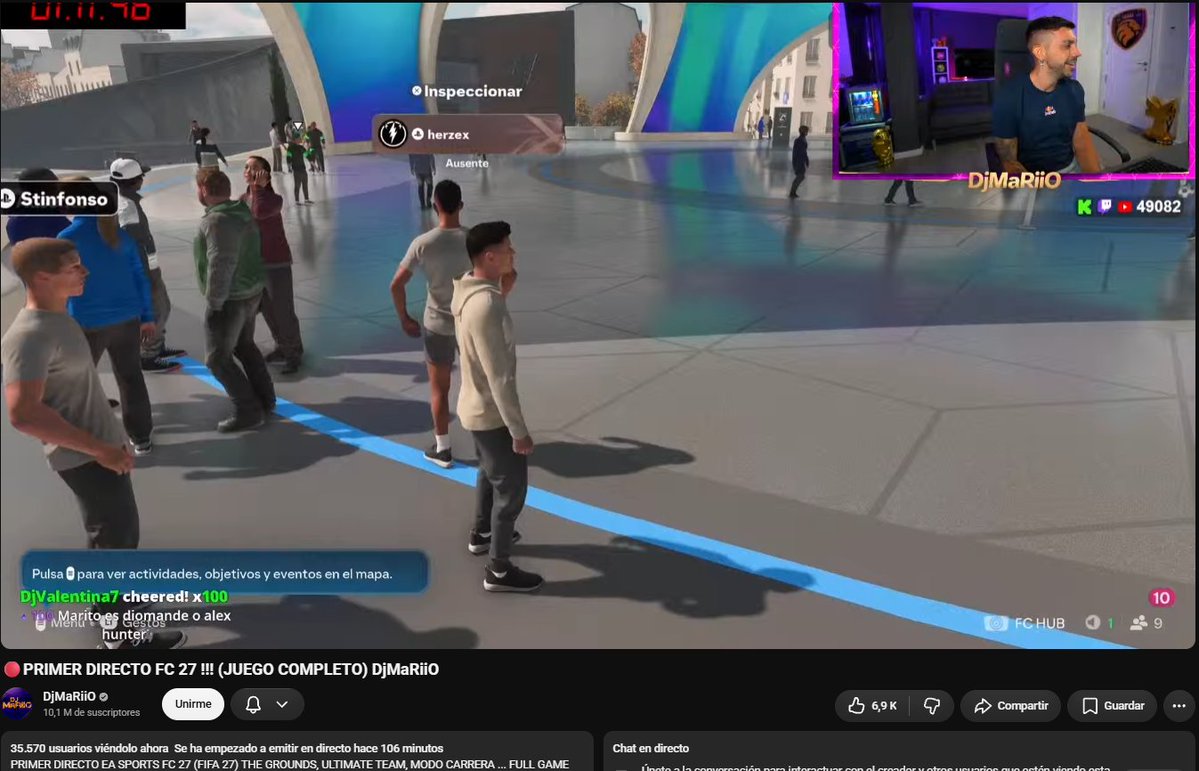Click the channel verified badge
1199x771 pixels.
[x=103, y=697]
